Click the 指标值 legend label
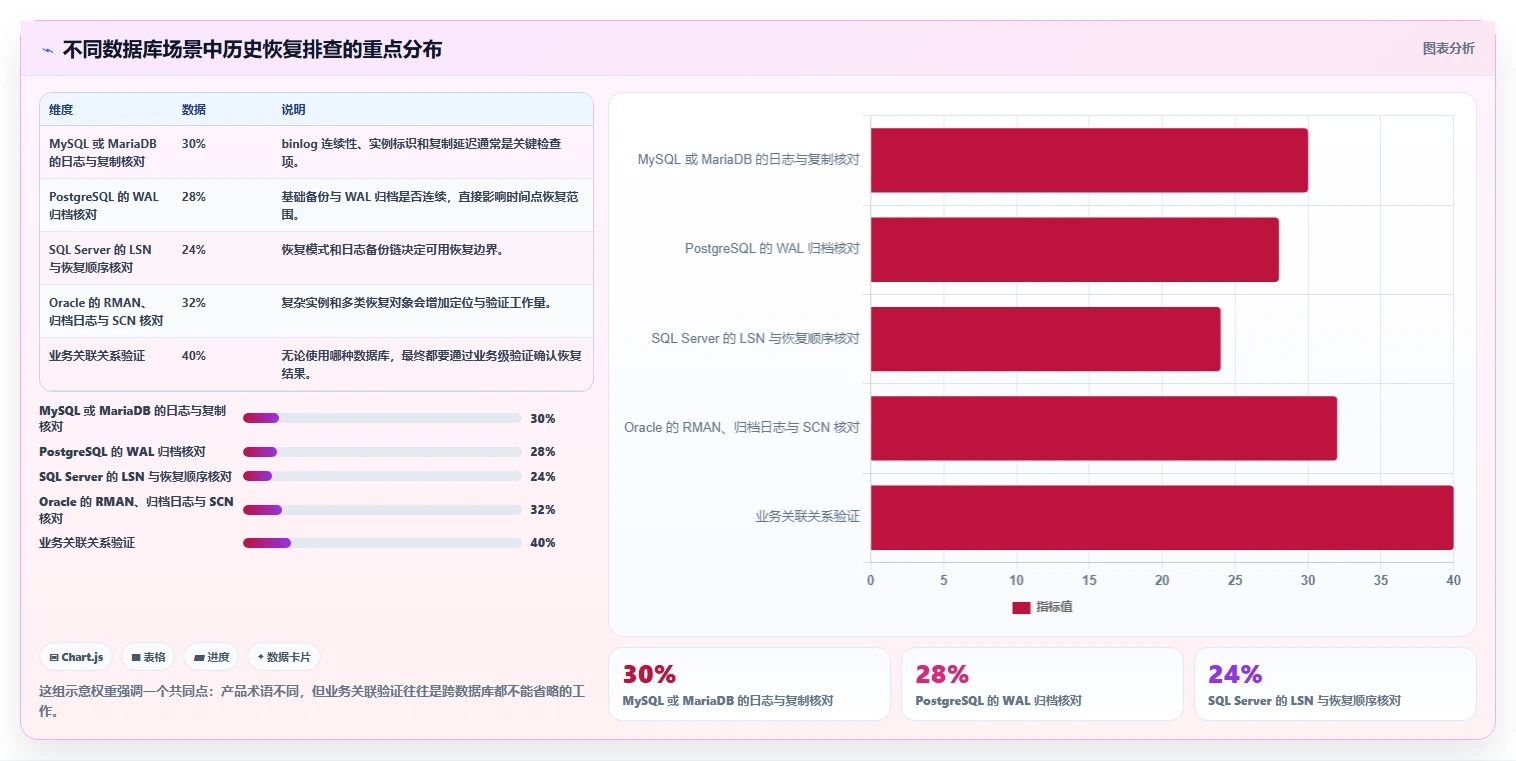Screen dimensions: 1516x761 [1054, 607]
